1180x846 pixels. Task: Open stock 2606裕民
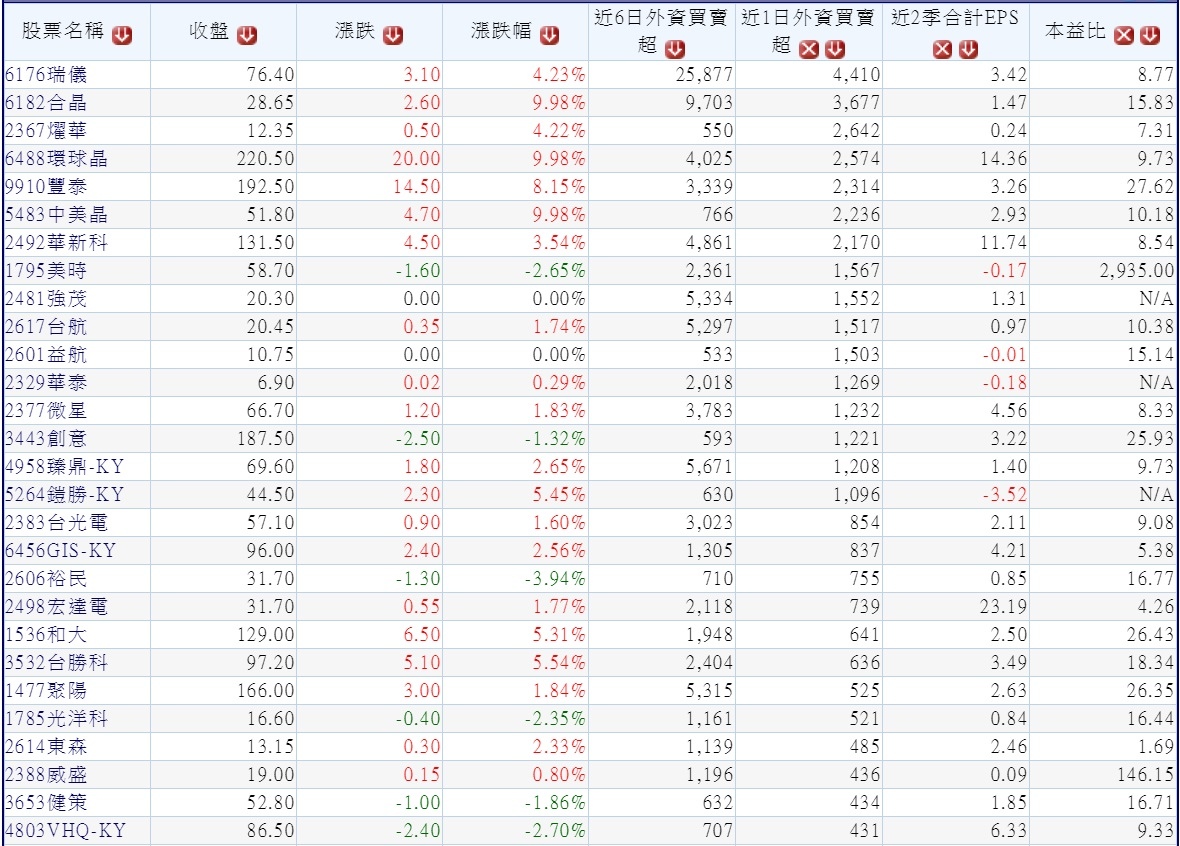coord(46,579)
